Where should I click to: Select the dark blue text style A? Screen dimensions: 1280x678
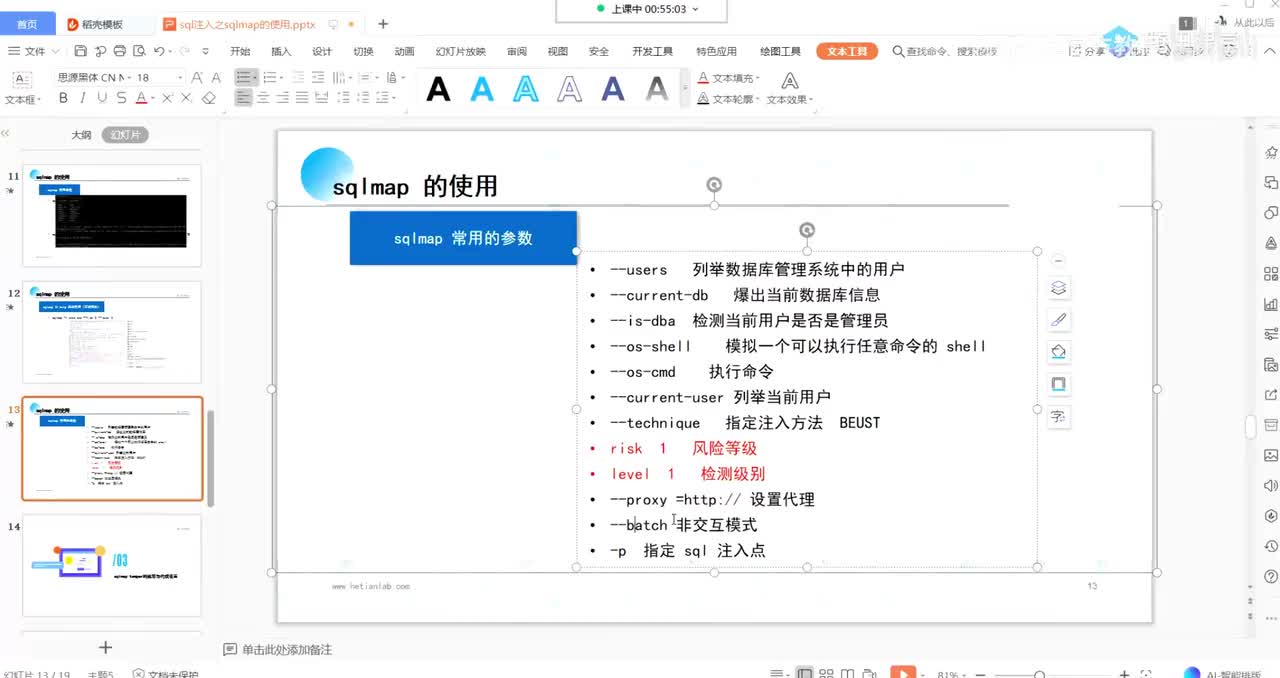(613, 89)
